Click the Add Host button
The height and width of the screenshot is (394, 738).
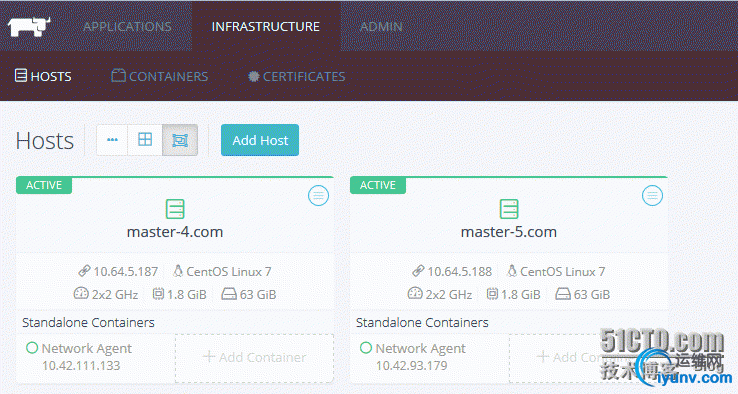coord(260,140)
